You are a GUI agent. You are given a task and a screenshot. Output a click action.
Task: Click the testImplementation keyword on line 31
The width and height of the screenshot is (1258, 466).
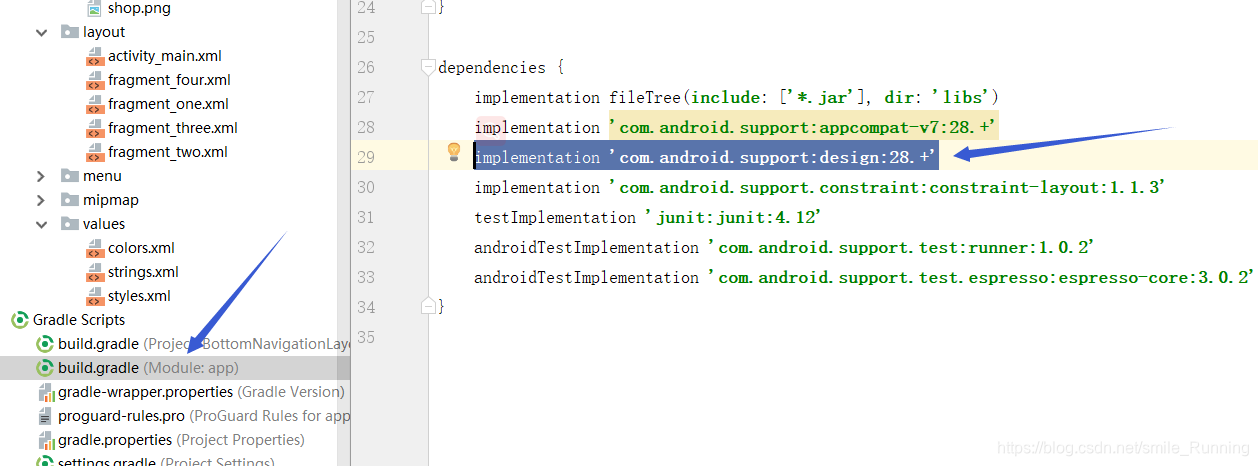(x=555, y=217)
